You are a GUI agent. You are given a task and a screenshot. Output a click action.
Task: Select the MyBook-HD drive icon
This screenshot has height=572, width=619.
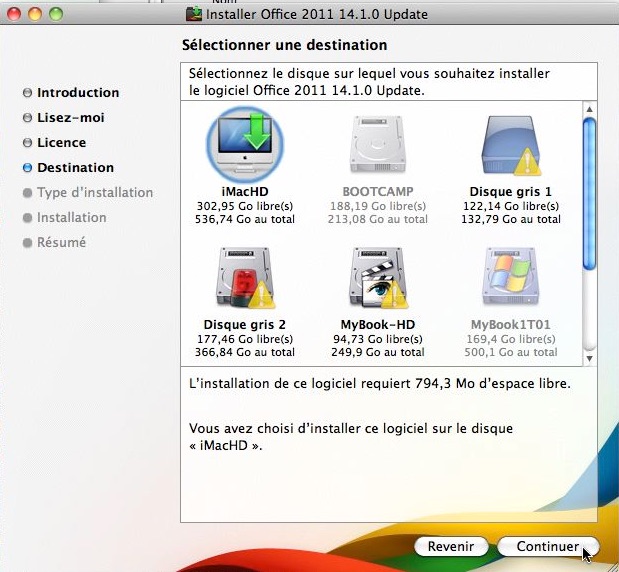coord(378,278)
